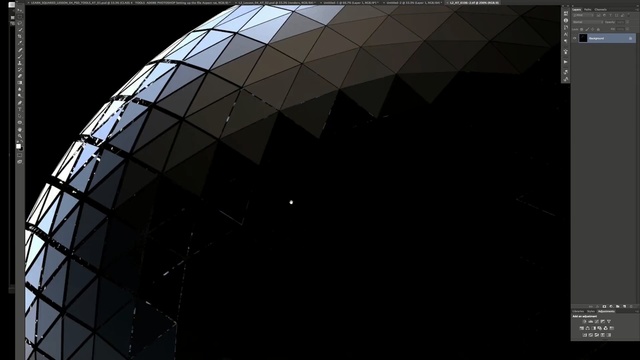Add a Vibrance adjustment
The height and width of the screenshot is (360, 640).
click(x=609, y=322)
